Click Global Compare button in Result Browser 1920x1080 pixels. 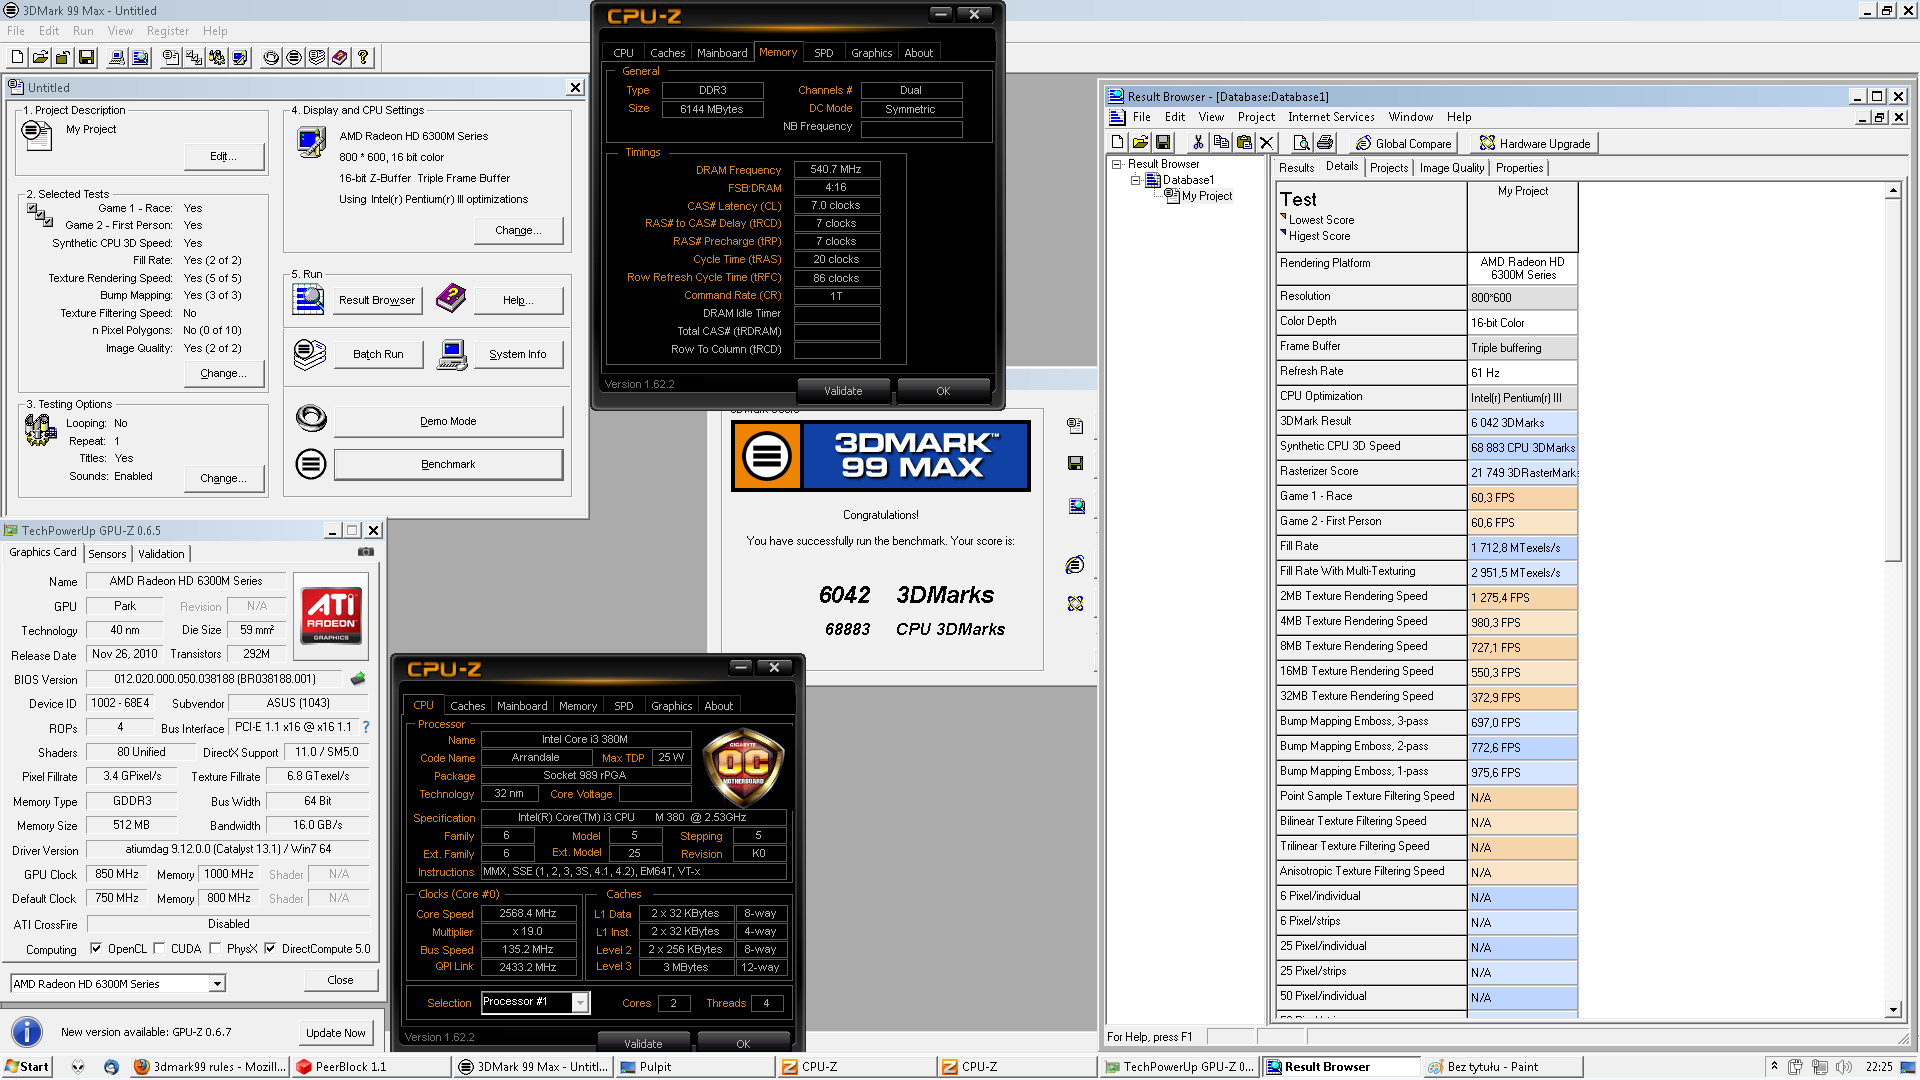click(x=1403, y=143)
